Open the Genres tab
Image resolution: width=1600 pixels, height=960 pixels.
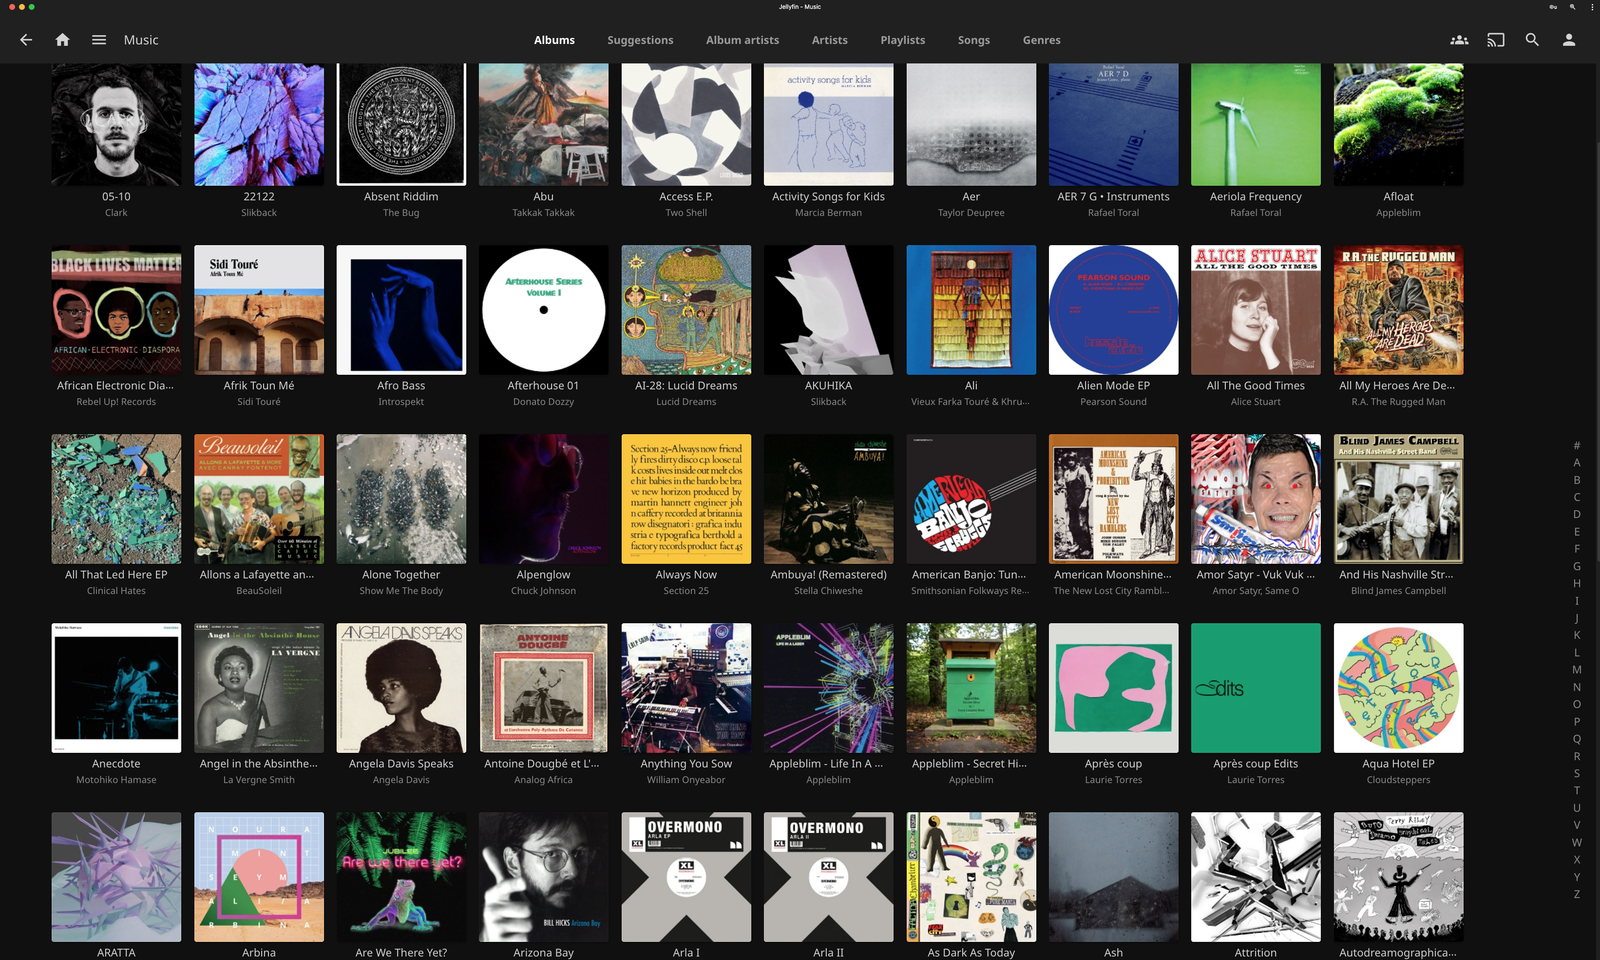(1041, 40)
